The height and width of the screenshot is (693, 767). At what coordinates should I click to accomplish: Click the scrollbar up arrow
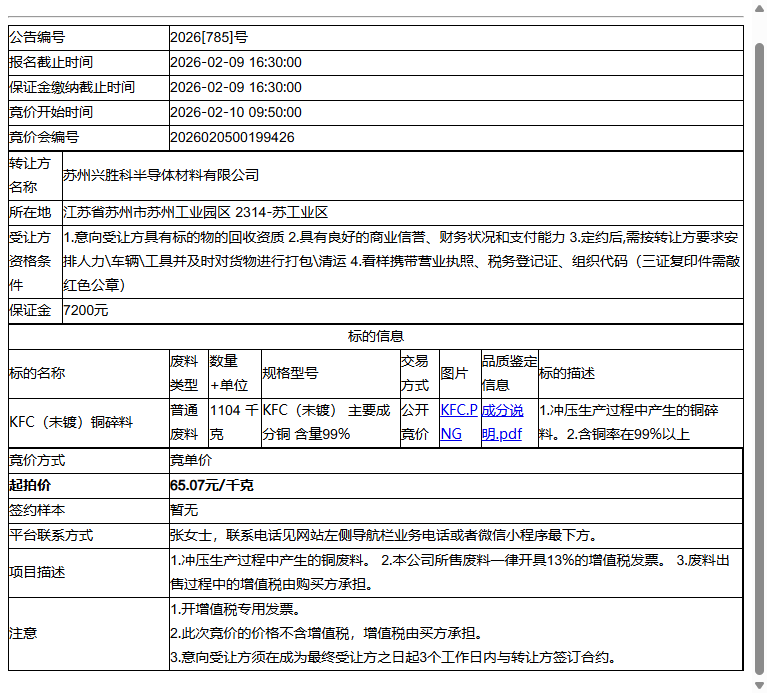point(760,8)
